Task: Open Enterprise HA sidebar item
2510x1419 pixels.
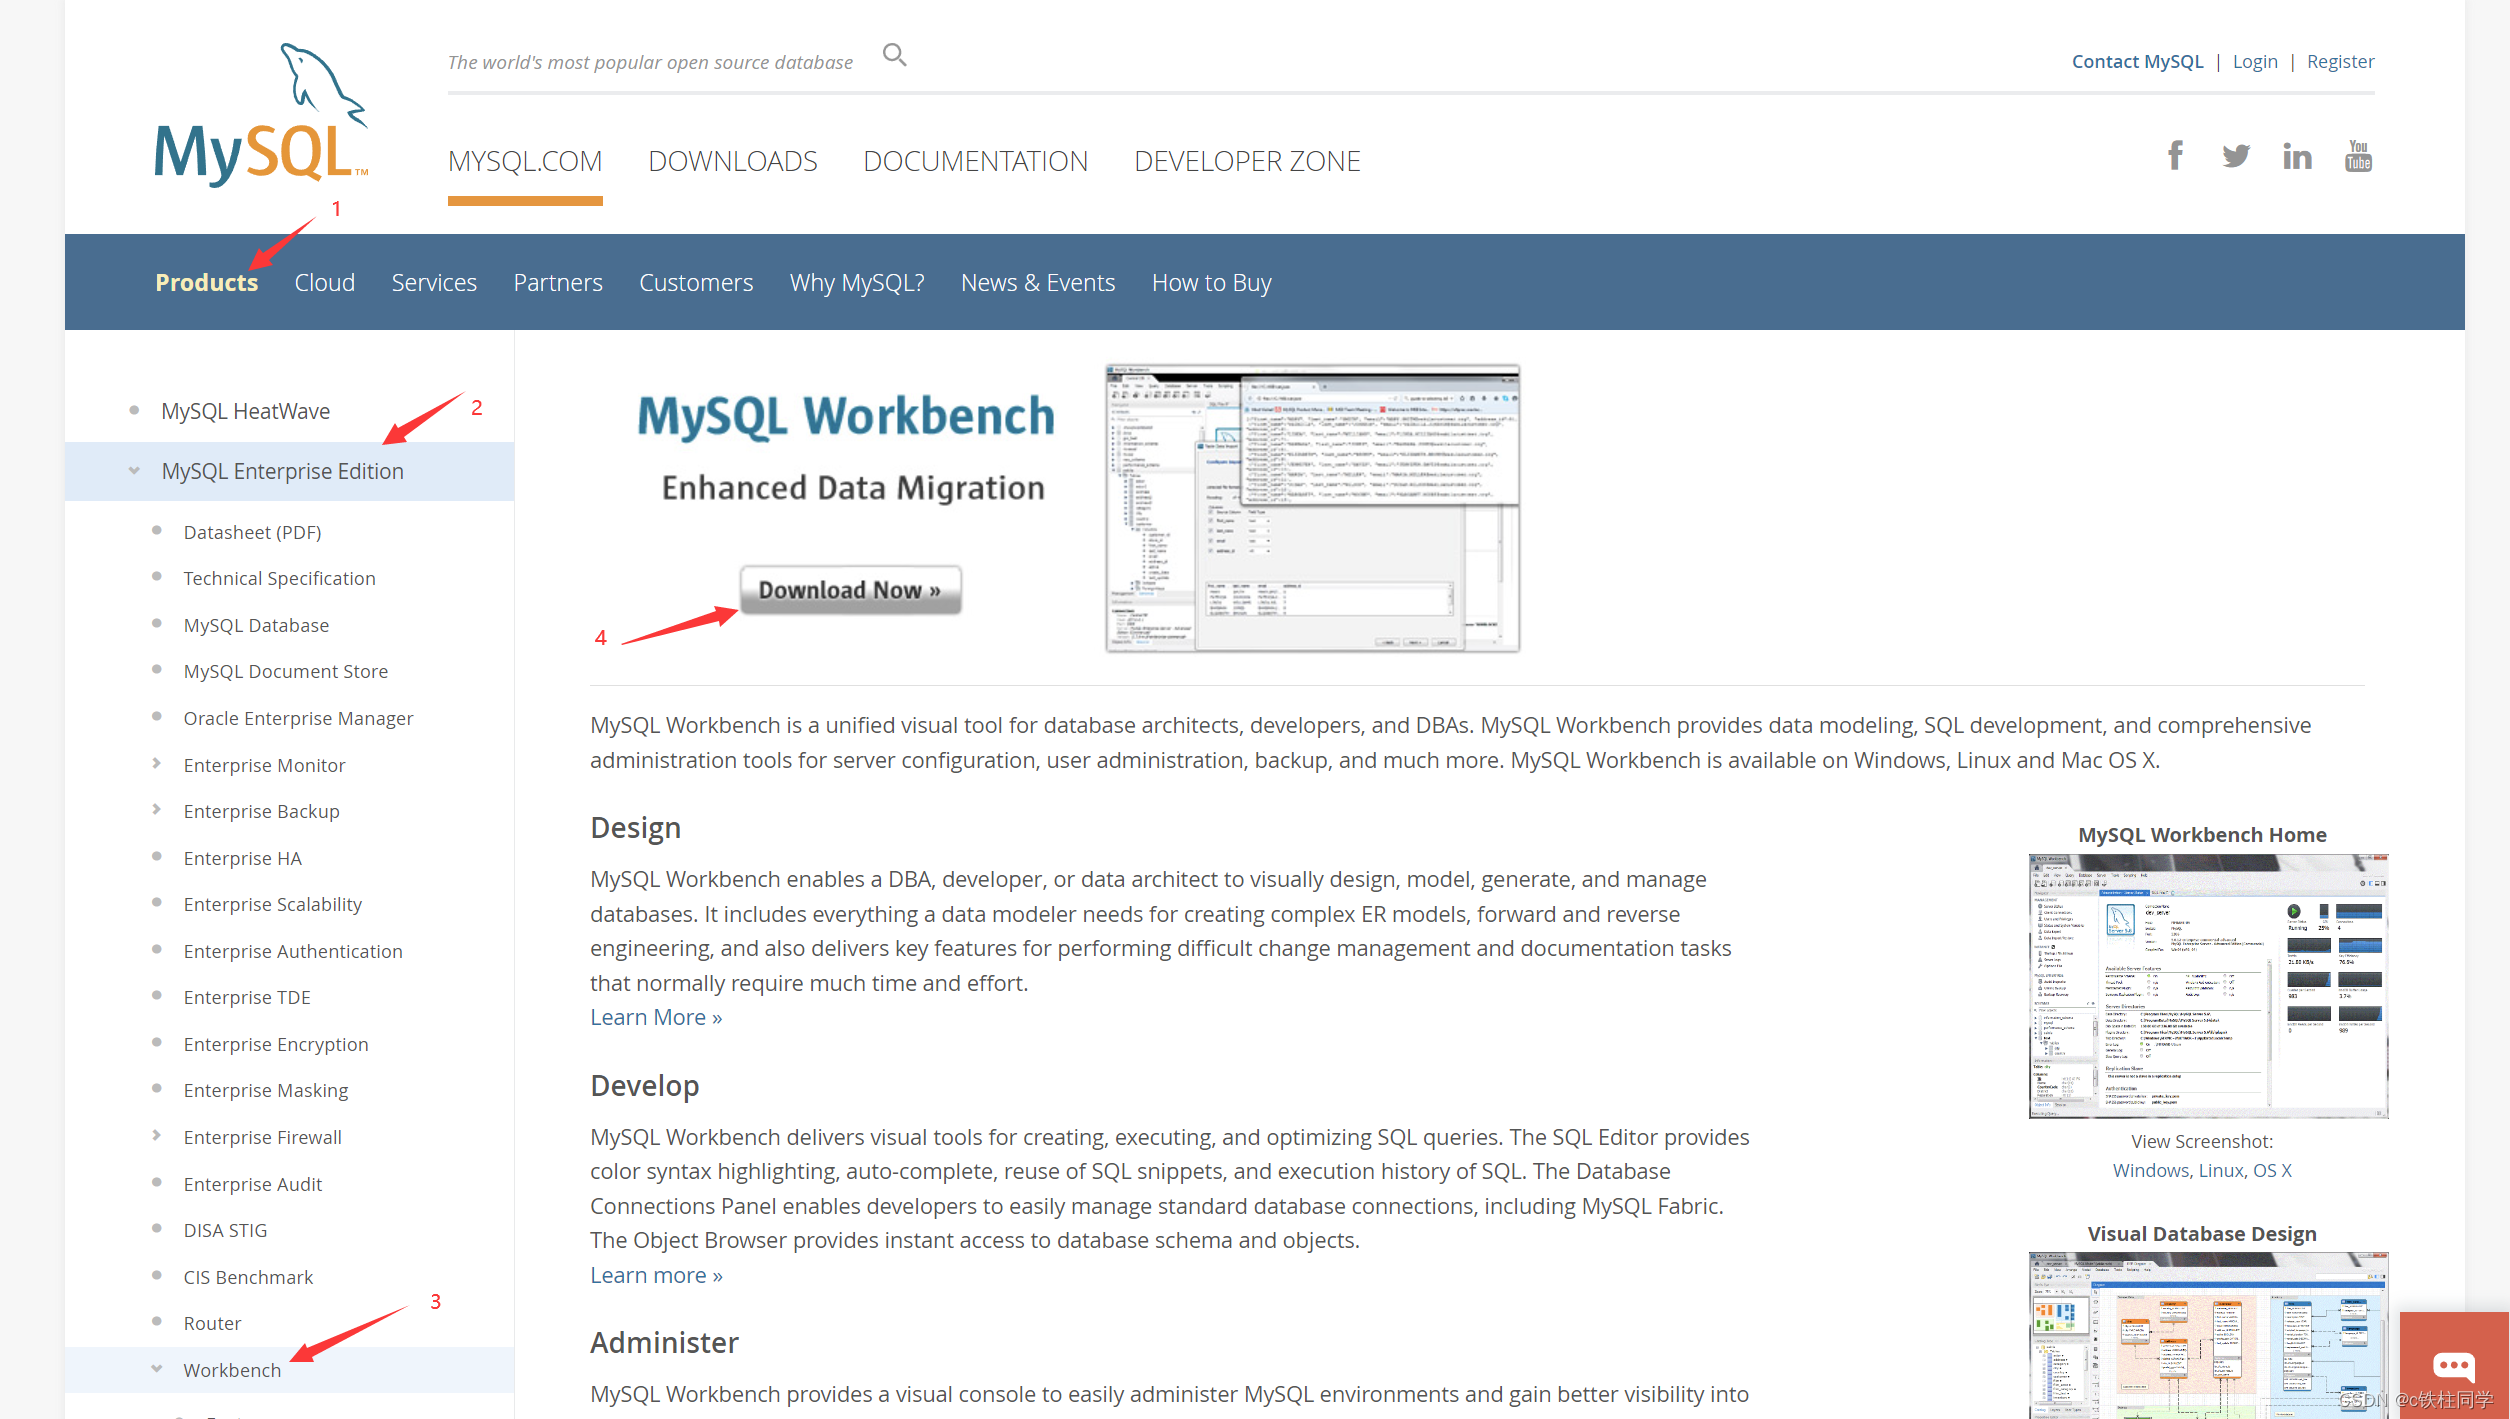Action: coord(242,858)
